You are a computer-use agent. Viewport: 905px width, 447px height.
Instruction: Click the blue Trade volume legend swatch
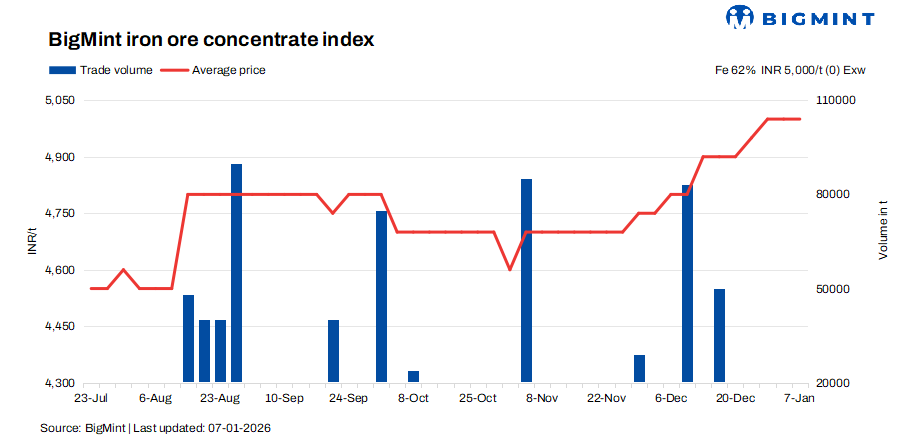click(62, 70)
